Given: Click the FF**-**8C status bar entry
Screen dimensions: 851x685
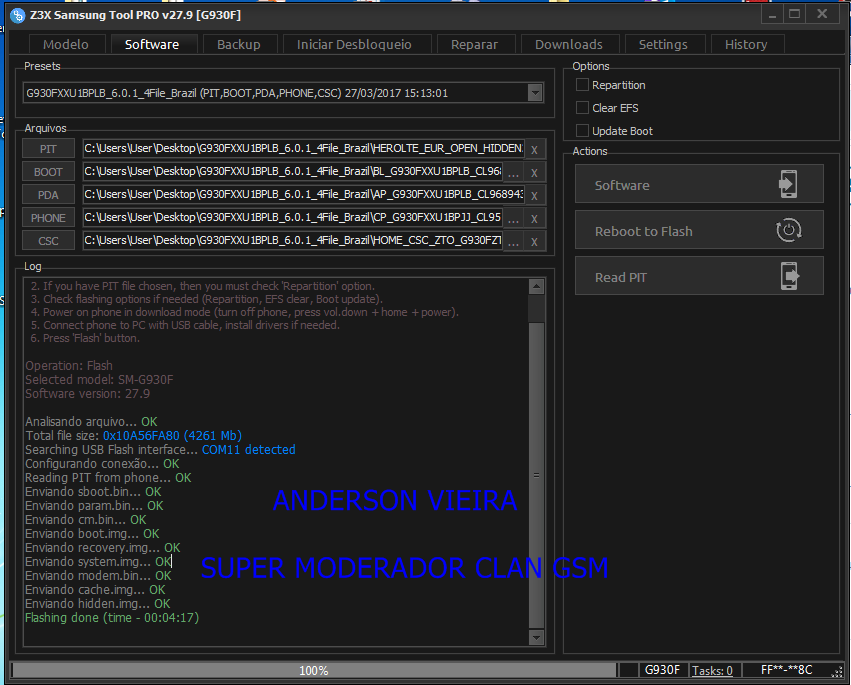Looking at the screenshot, I should [x=786, y=670].
